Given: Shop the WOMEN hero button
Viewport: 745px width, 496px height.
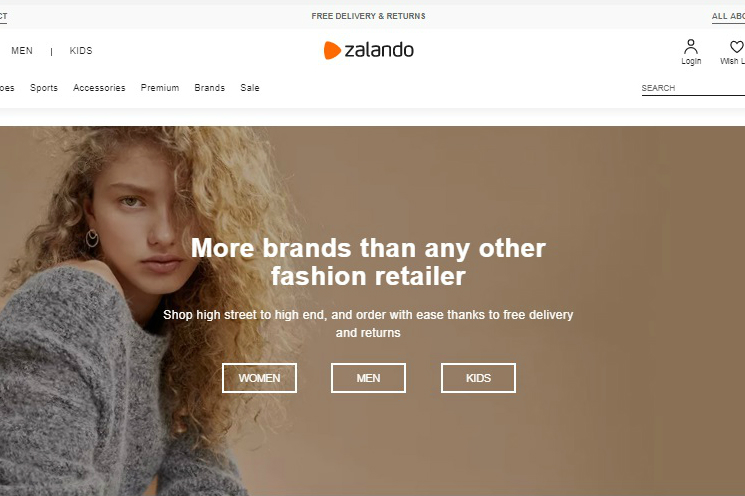Looking at the screenshot, I should 259,378.
